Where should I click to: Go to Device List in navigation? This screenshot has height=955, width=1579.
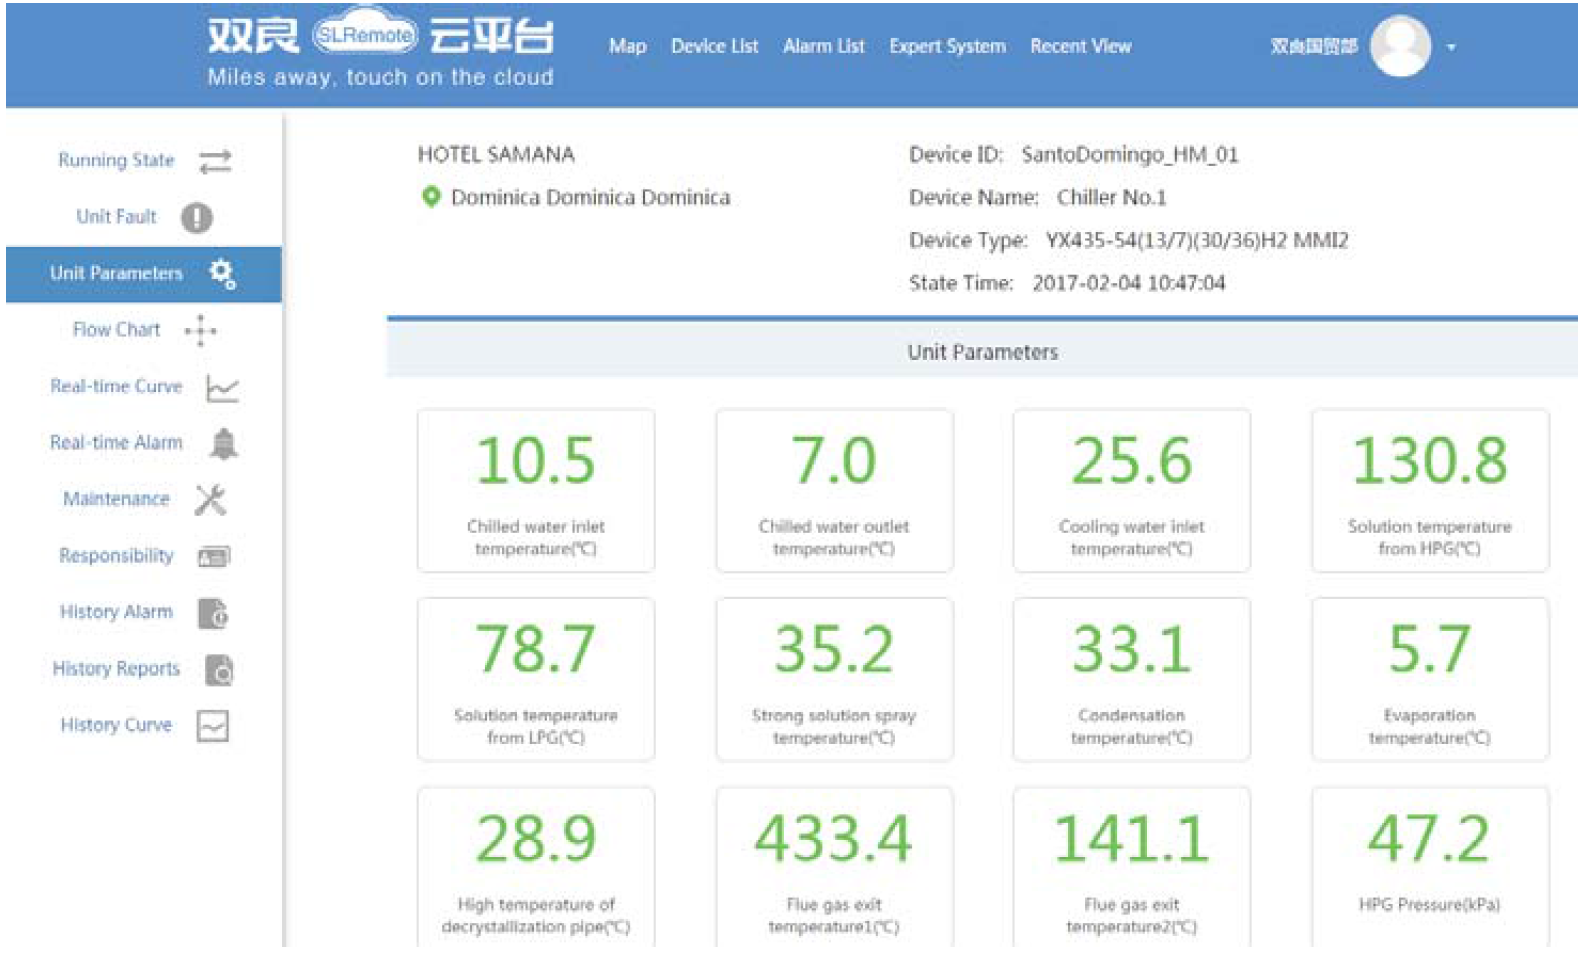714,46
